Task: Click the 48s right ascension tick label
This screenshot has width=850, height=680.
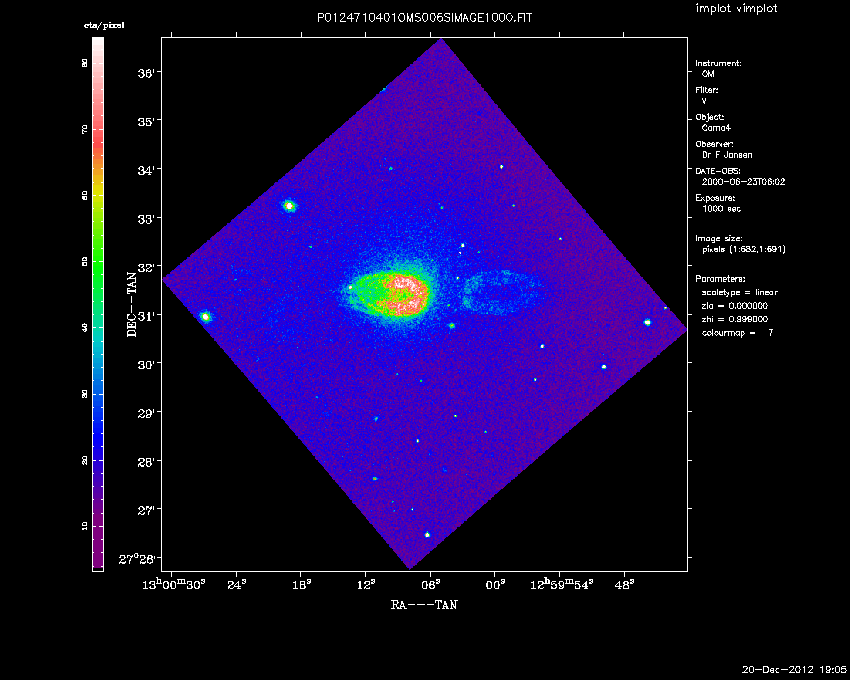Action: click(624, 585)
